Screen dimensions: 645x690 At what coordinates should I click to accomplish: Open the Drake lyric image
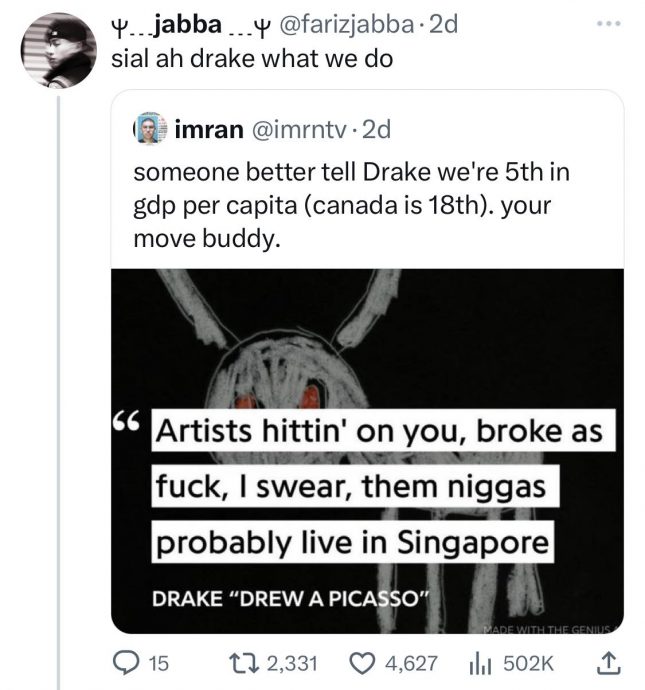pos(366,450)
